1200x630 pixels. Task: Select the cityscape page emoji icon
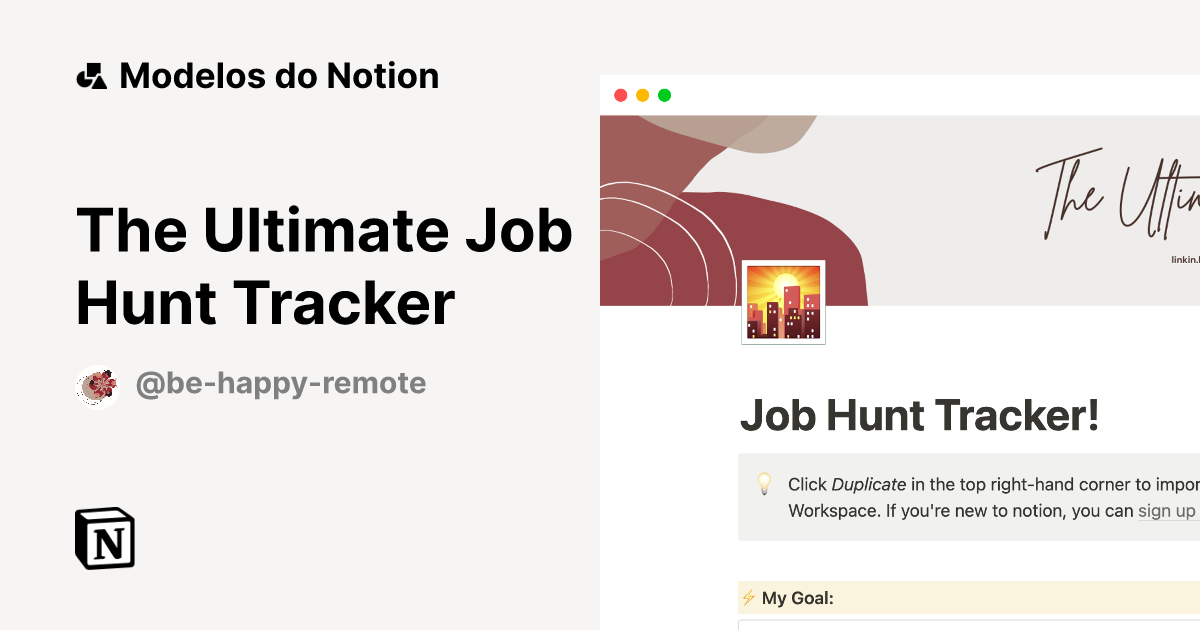pyautogui.click(x=783, y=302)
